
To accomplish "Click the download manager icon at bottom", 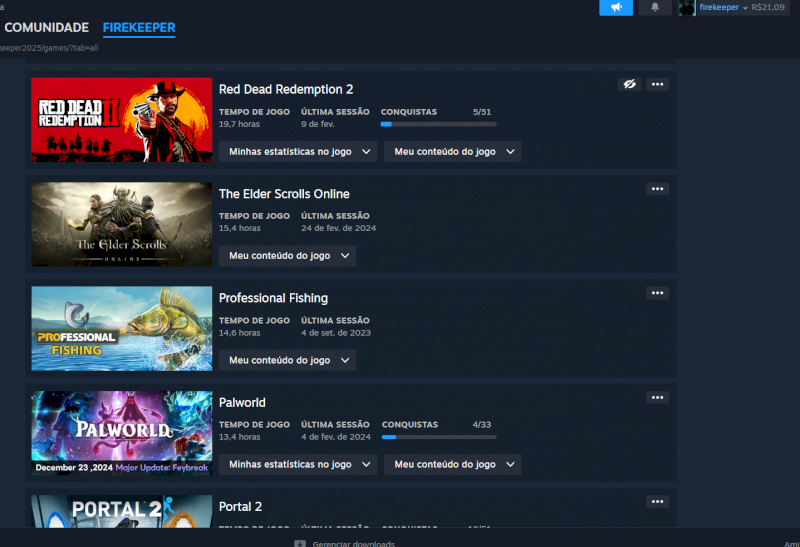I will click(300, 543).
